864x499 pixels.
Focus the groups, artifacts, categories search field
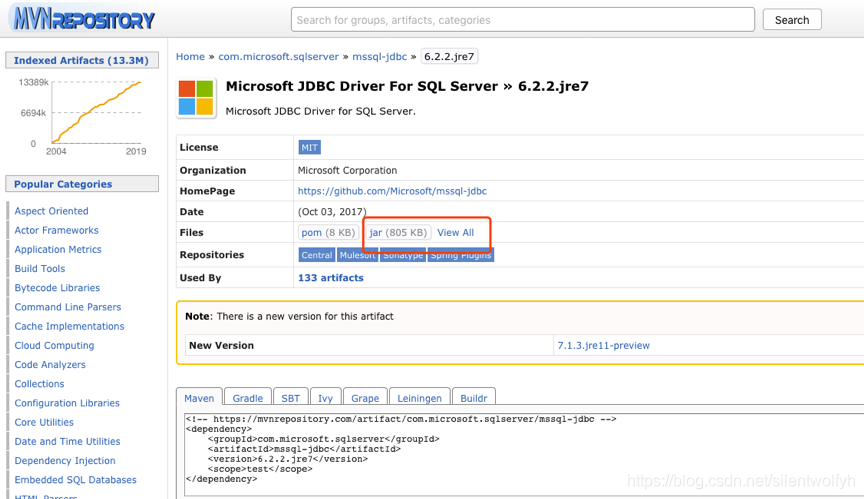click(522, 20)
